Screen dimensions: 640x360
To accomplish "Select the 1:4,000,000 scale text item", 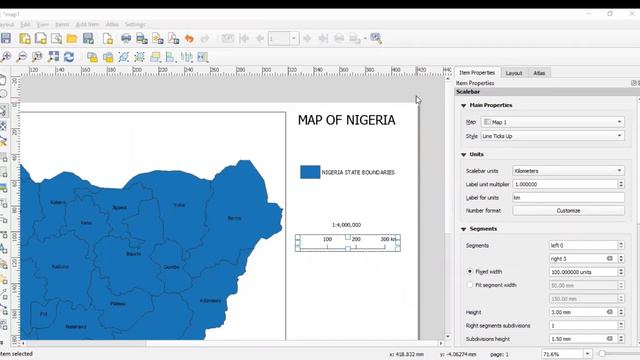I will [347, 225].
